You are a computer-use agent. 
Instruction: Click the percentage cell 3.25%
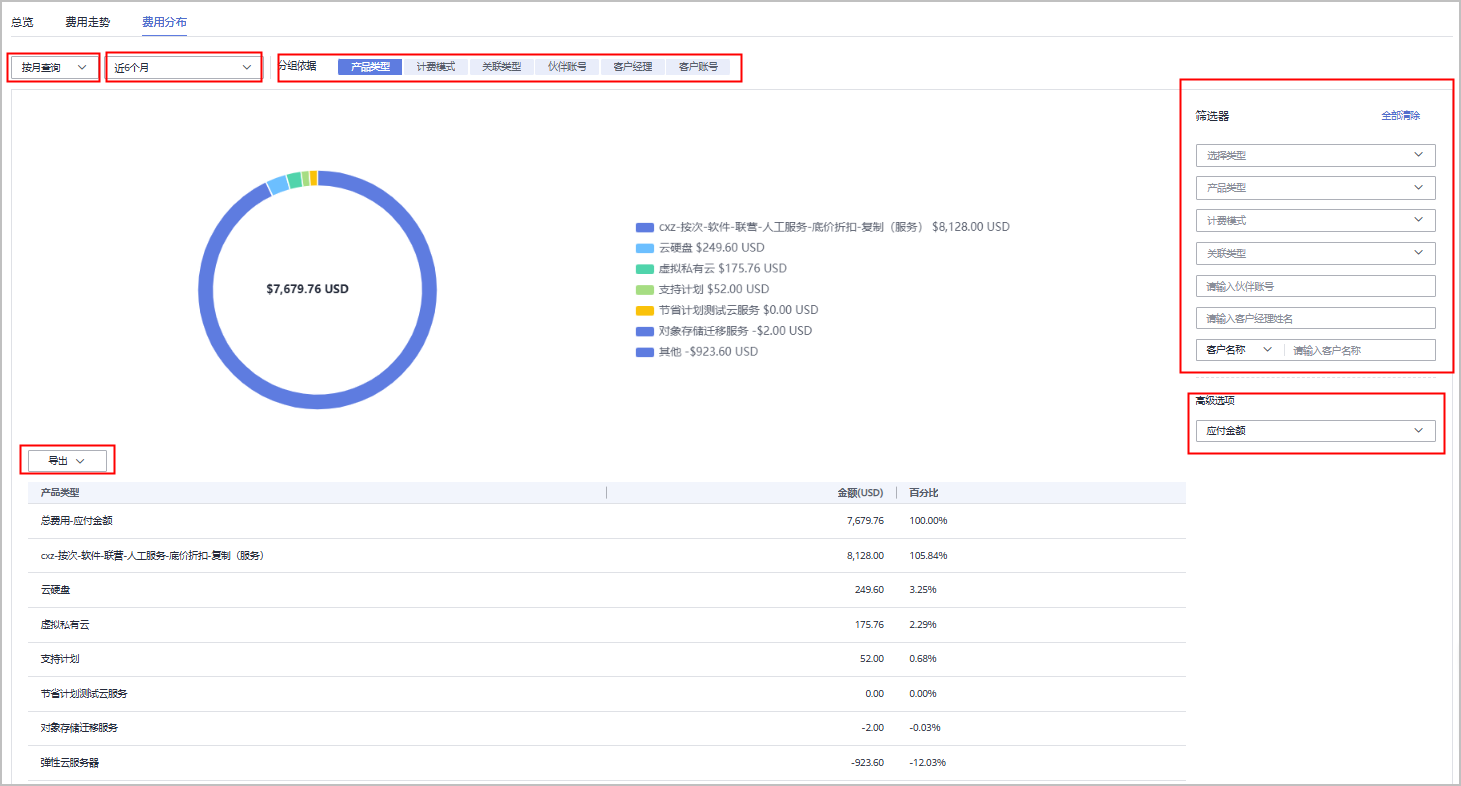point(923,590)
